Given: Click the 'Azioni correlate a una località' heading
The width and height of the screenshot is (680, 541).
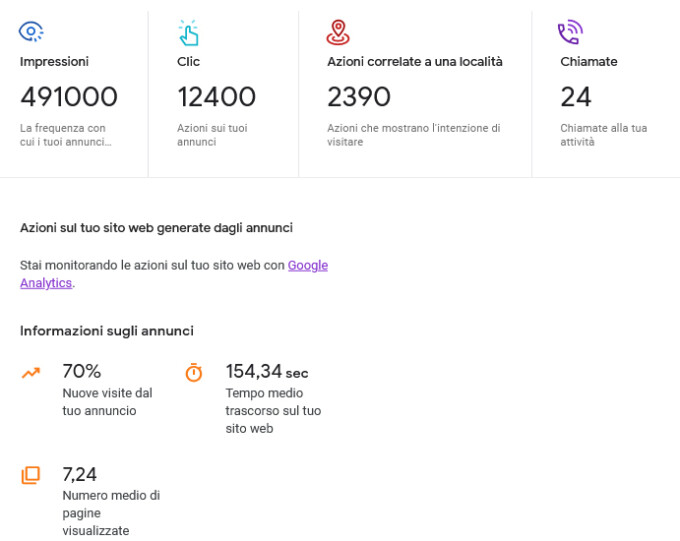Looking at the screenshot, I should (x=415, y=62).
